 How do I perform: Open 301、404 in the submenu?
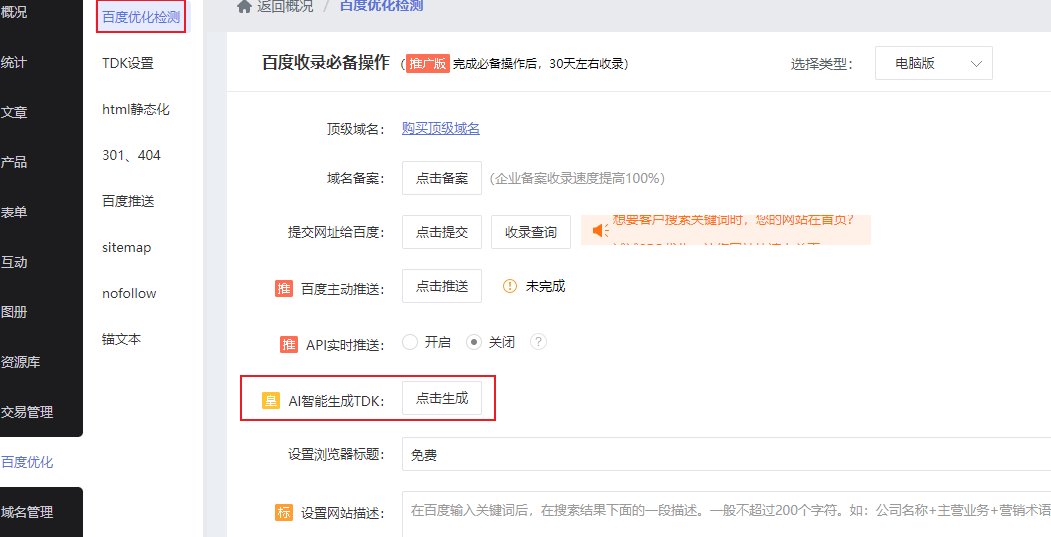click(131, 155)
